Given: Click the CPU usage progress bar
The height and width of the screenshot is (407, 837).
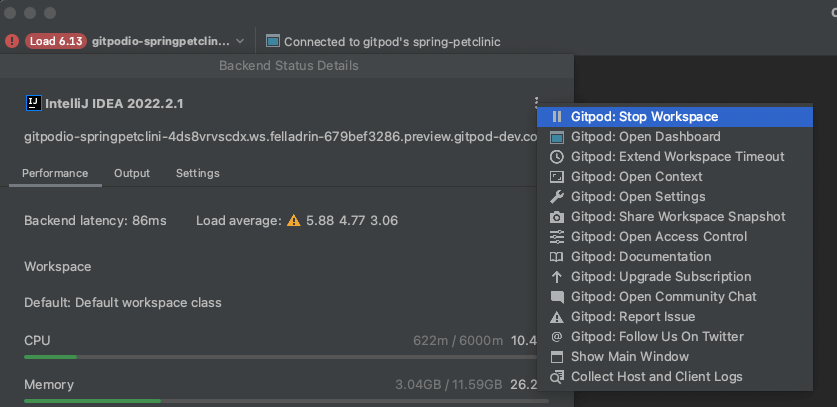Looking at the screenshot, I should (286, 357).
